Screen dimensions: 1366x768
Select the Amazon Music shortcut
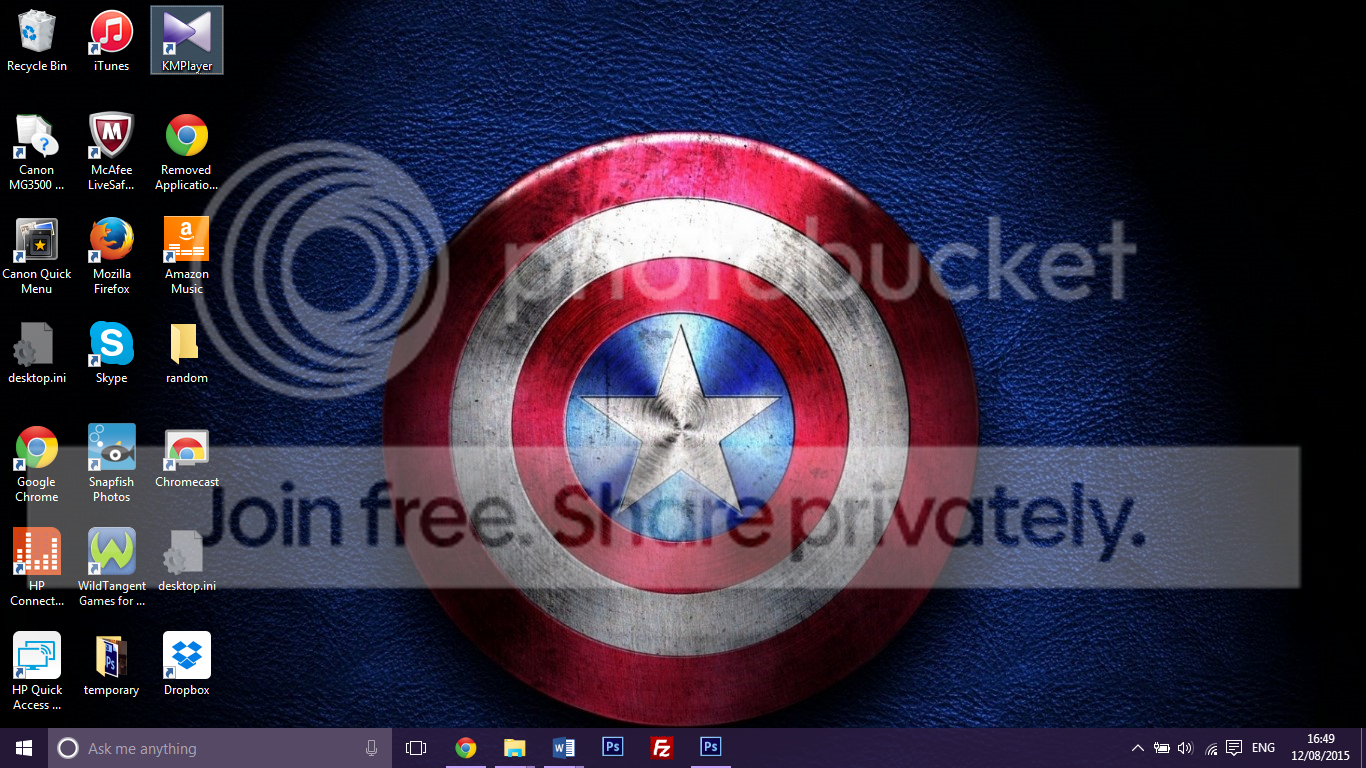tap(187, 256)
